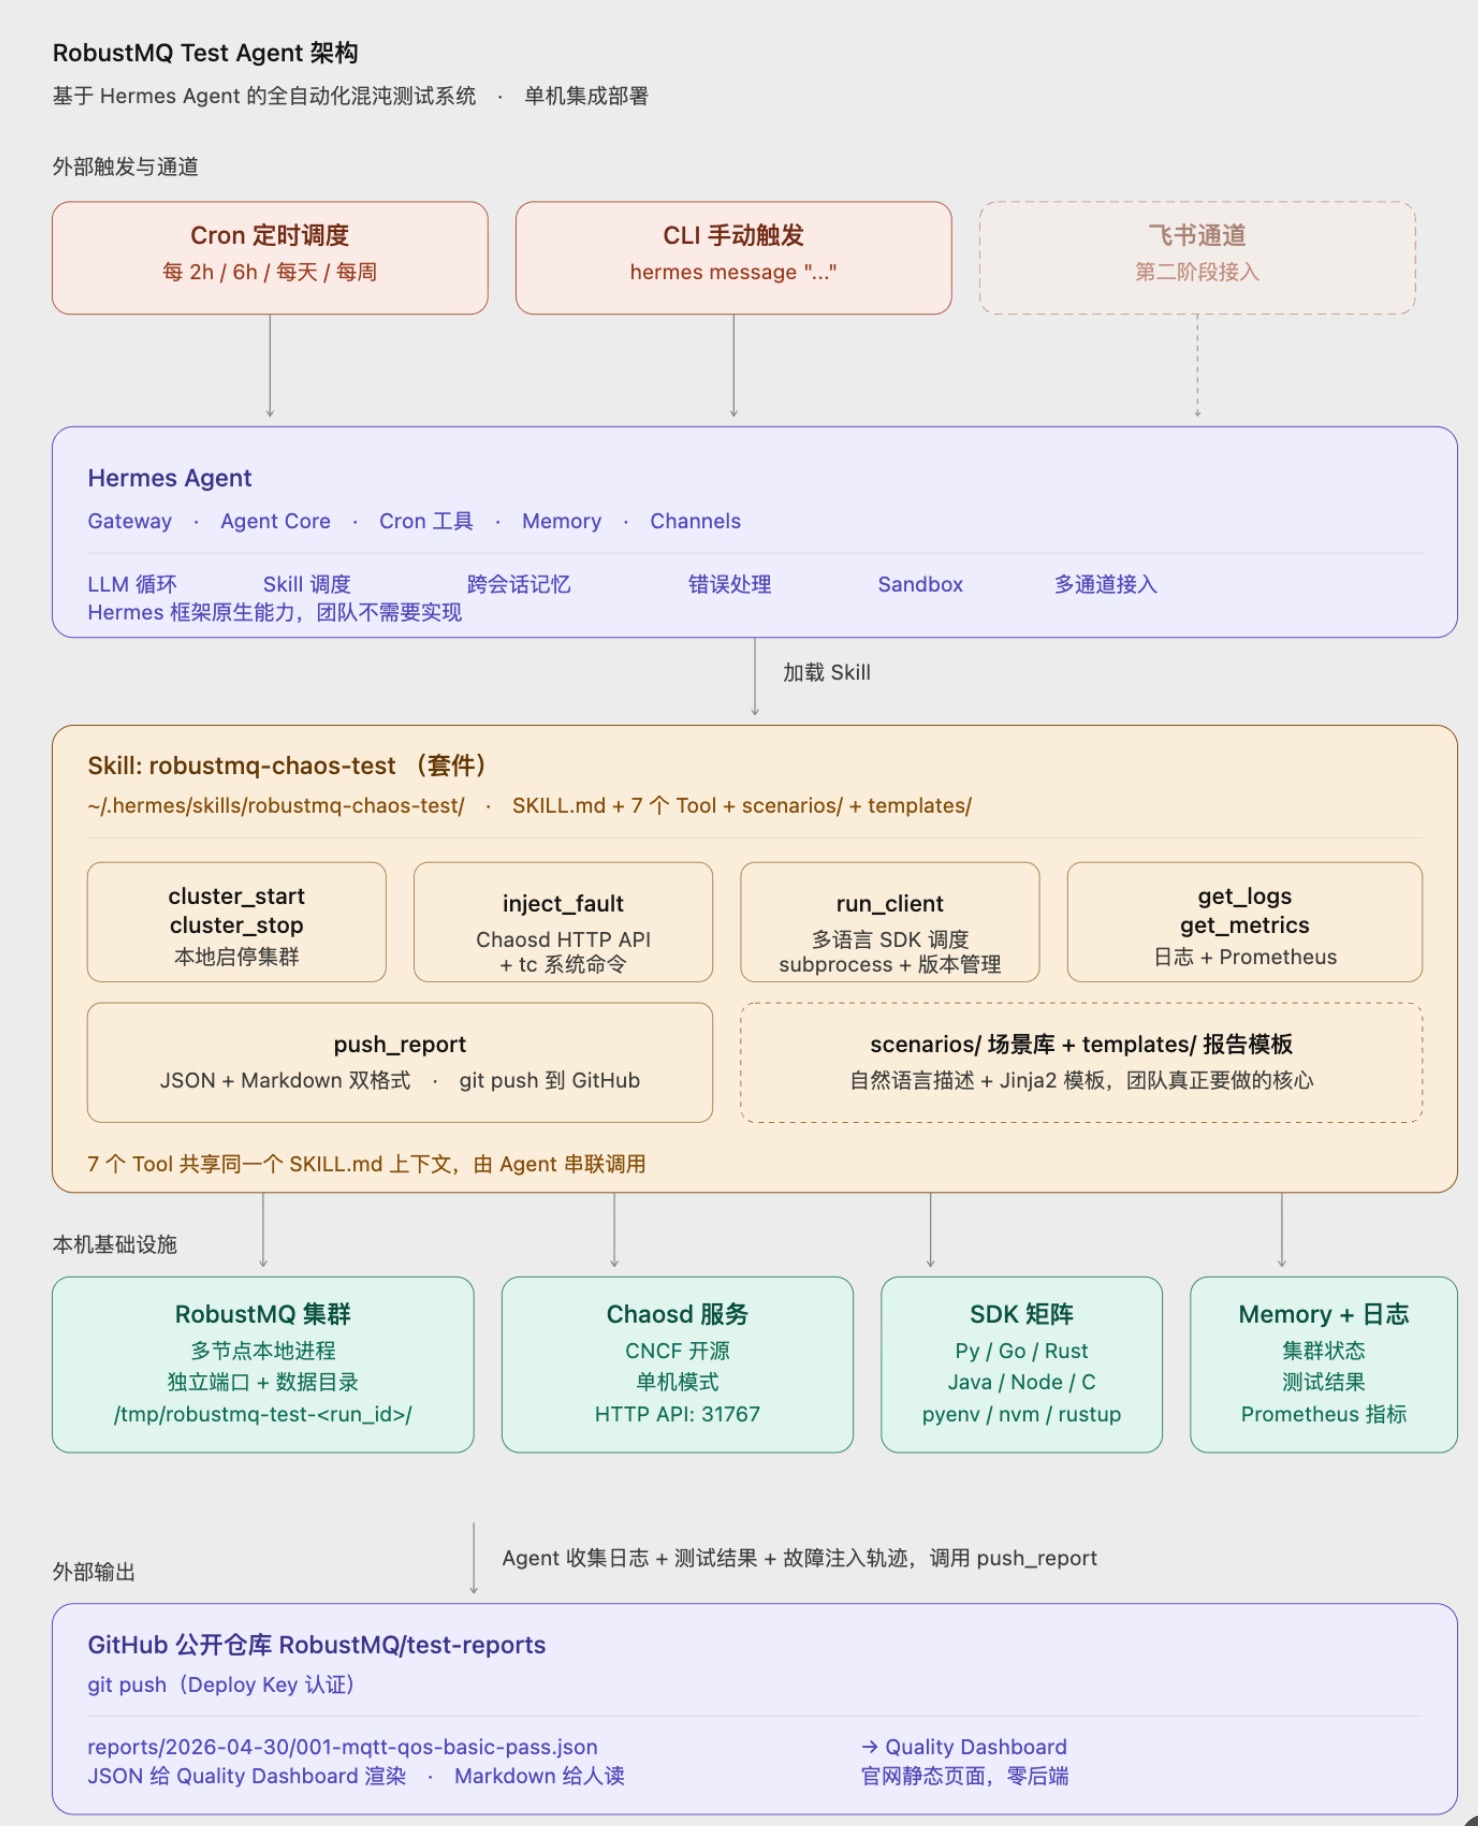Select the scenarios/ 场景库 dashed box
1478x1826 pixels.
tap(1081, 1062)
